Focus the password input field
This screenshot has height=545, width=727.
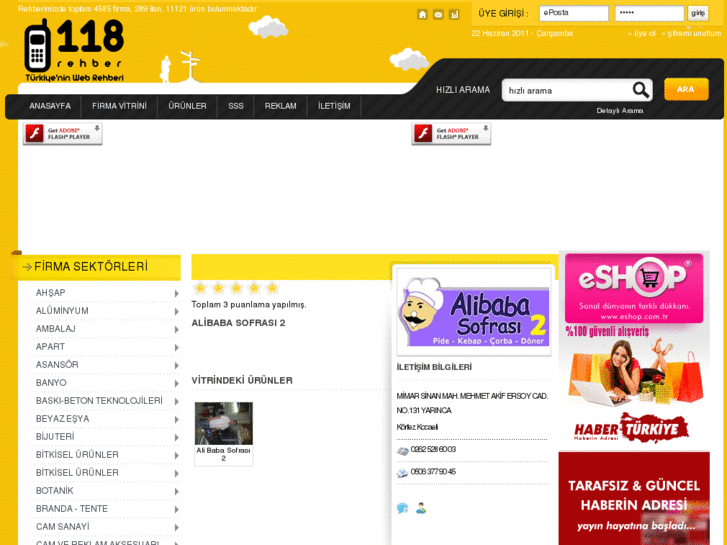point(649,13)
